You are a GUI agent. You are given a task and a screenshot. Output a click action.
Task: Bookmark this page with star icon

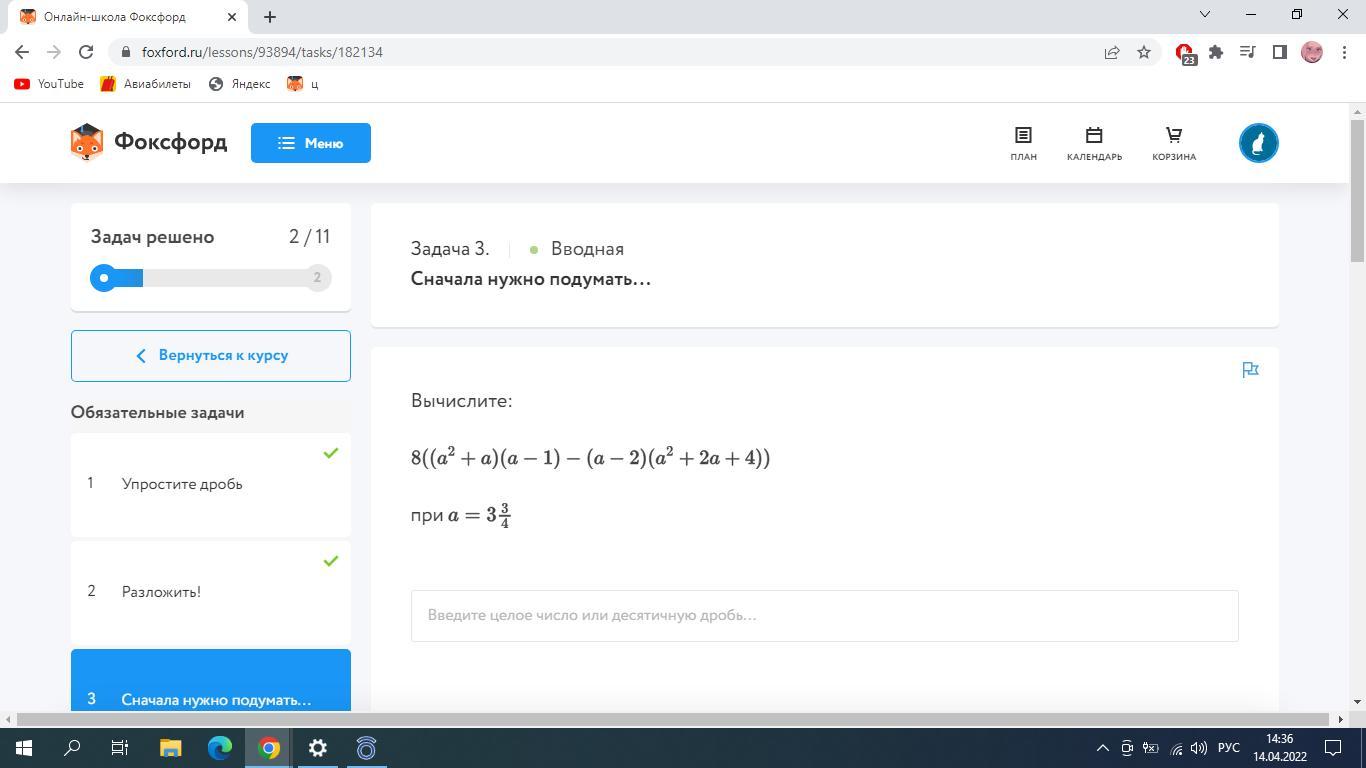point(1144,52)
